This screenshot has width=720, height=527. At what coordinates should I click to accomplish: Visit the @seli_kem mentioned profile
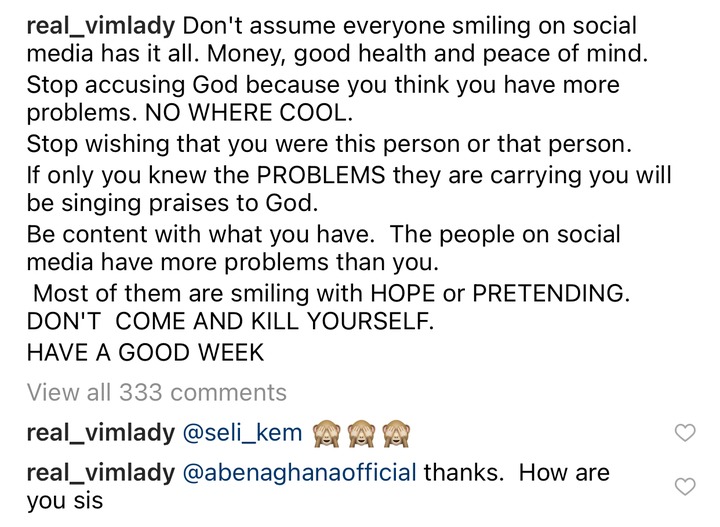point(242,433)
